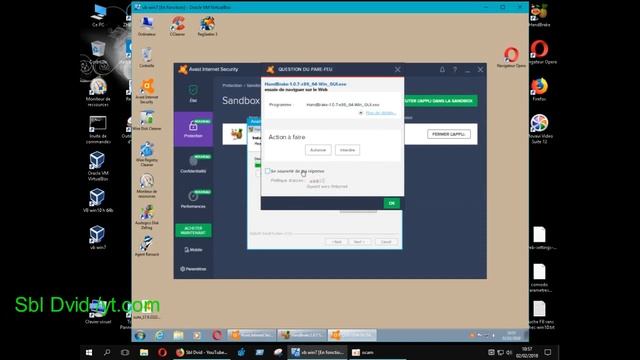Click the Interdire button in firewall dialog

347,150
